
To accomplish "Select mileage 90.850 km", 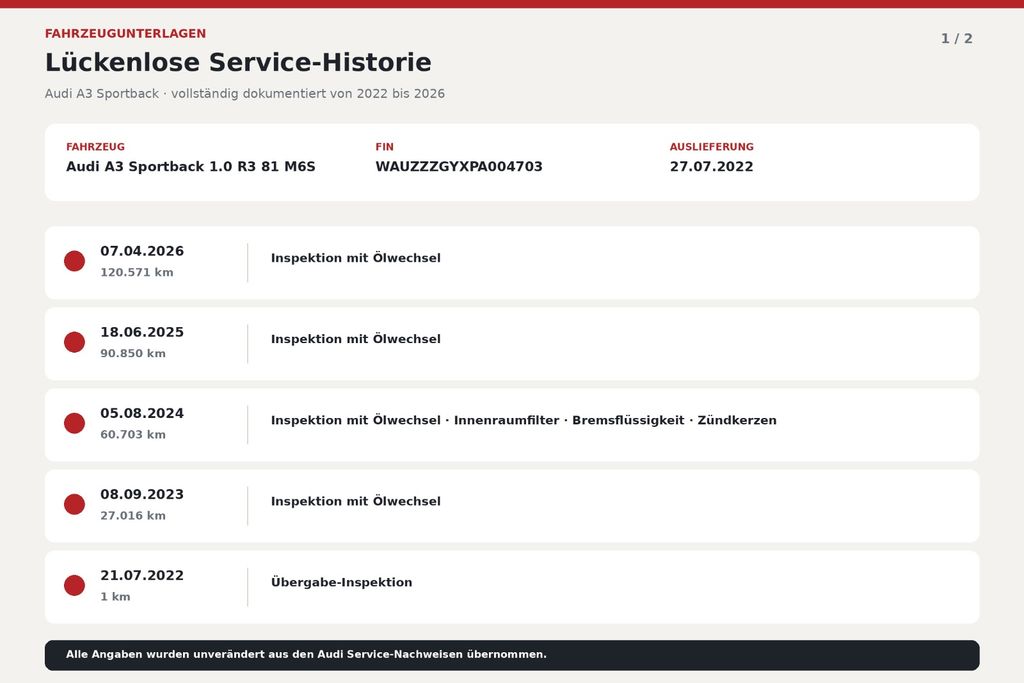I will click(133, 353).
